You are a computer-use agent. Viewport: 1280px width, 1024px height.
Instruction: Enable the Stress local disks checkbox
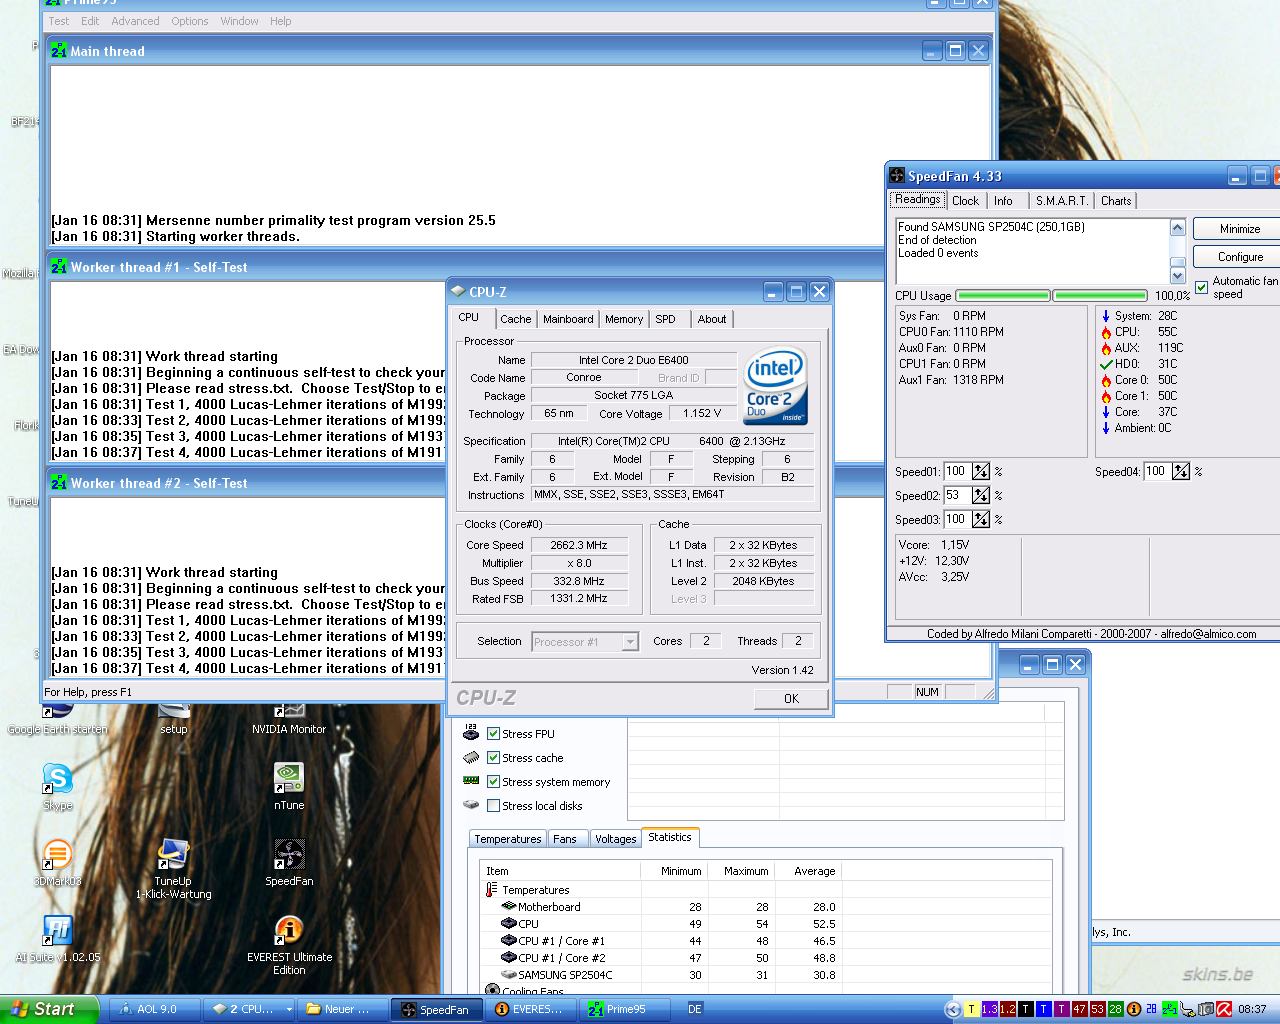493,806
